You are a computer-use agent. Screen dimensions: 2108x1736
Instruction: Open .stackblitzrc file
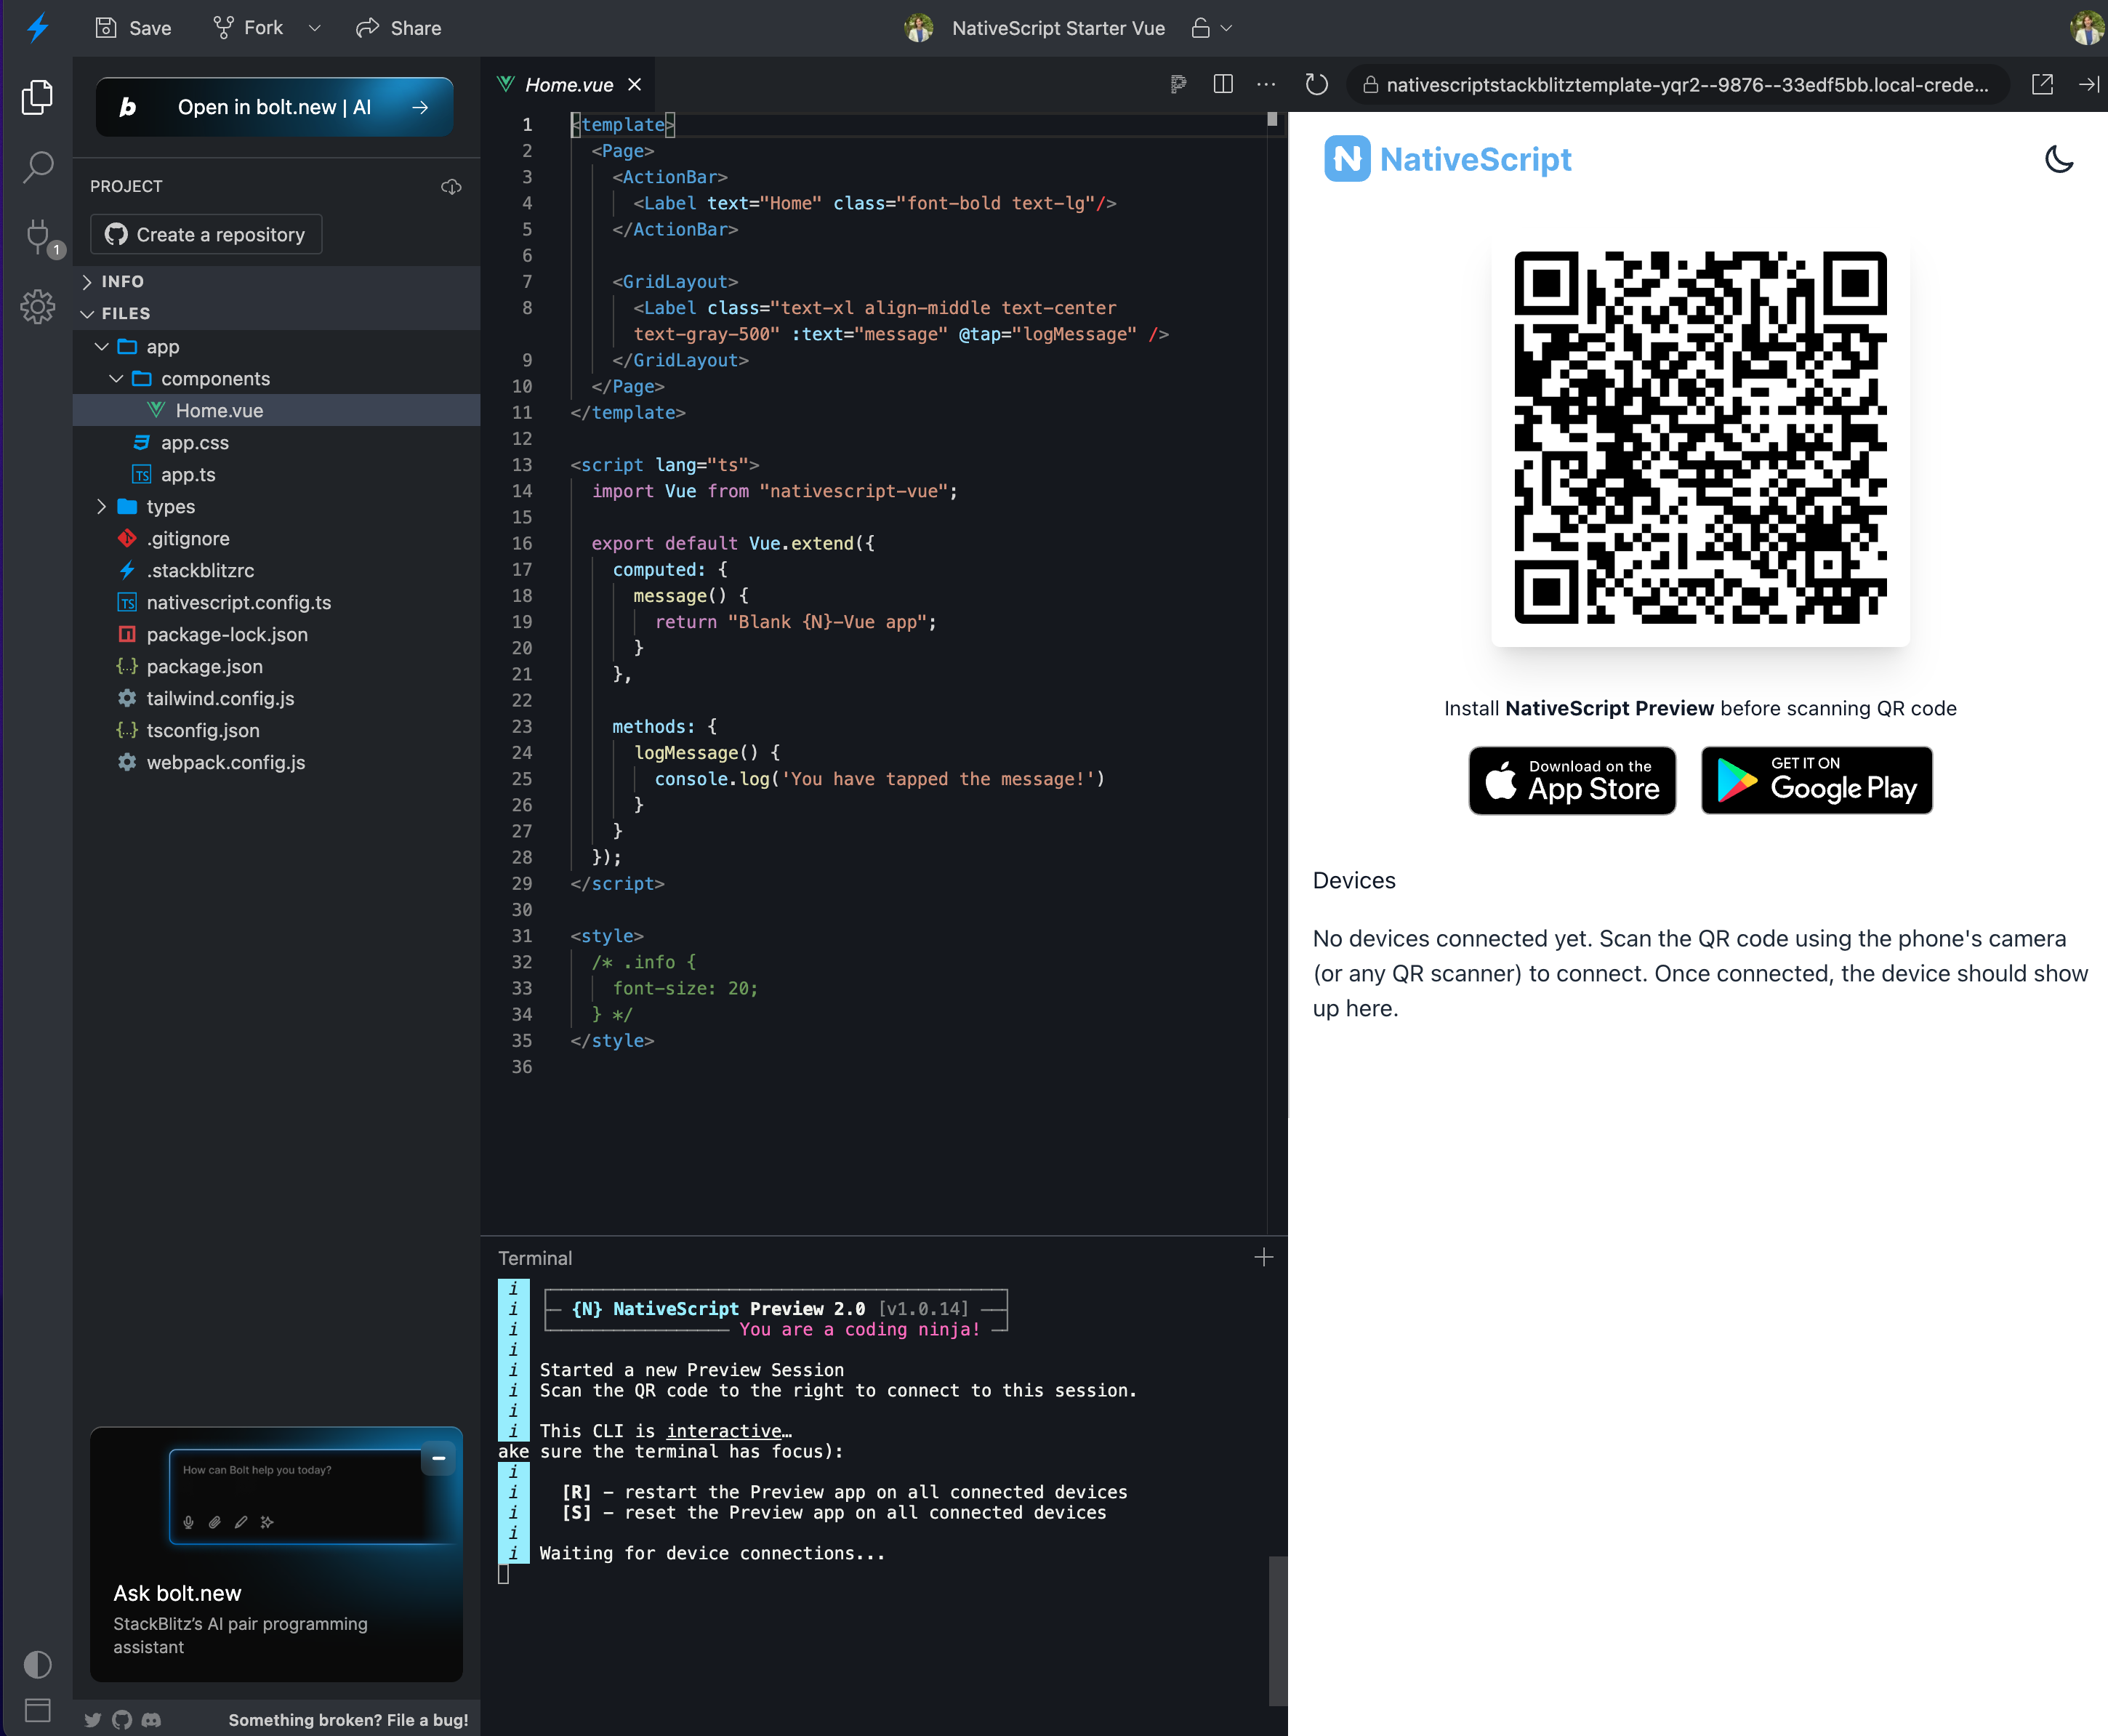click(x=276, y=570)
